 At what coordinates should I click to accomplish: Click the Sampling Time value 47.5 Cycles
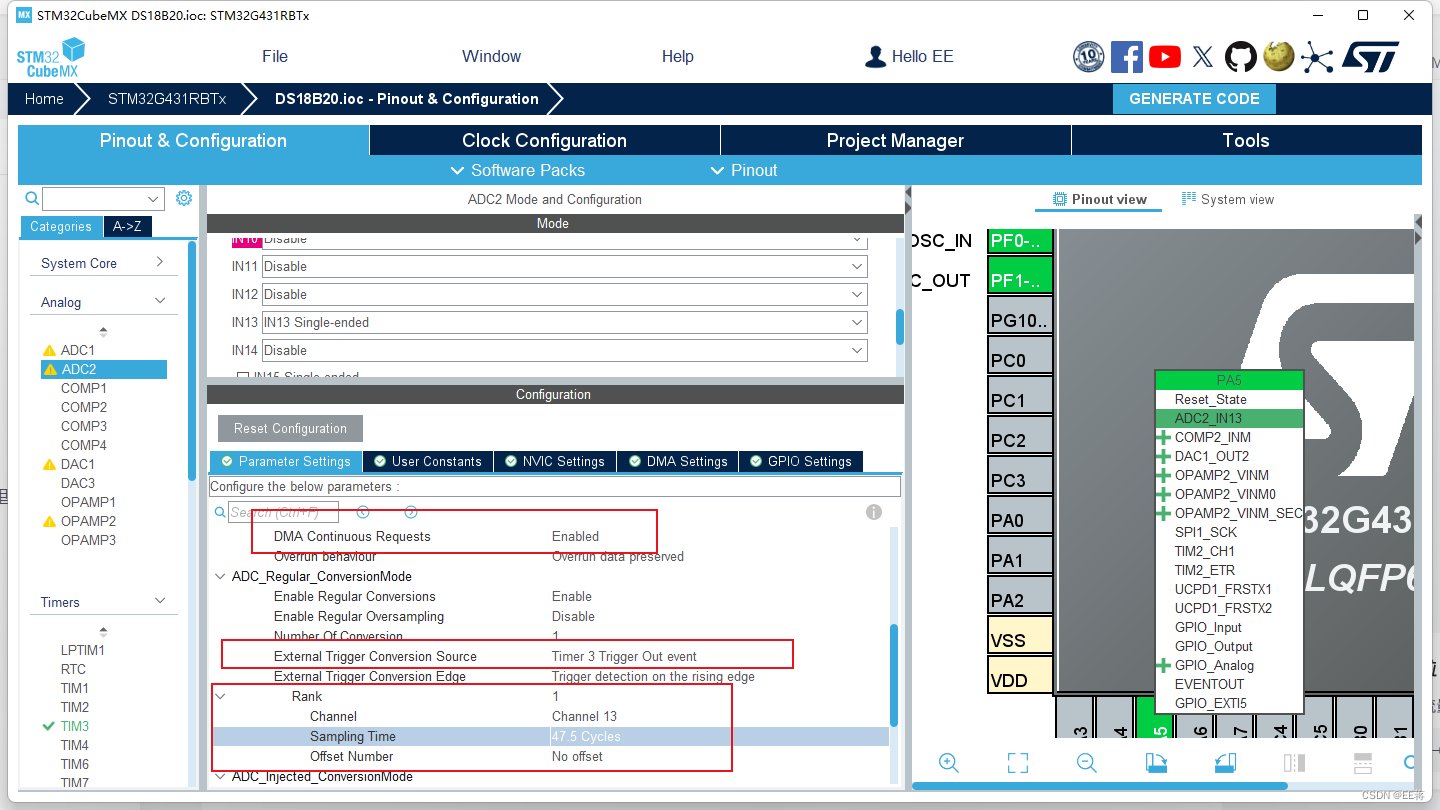tap(586, 737)
